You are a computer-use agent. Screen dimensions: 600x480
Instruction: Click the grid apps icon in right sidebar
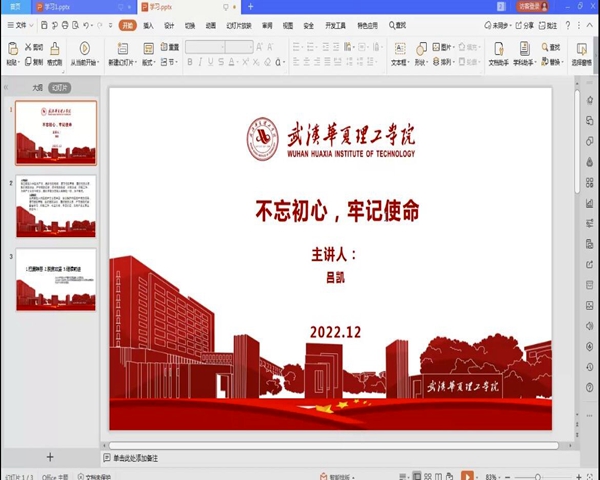click(590, 183)
